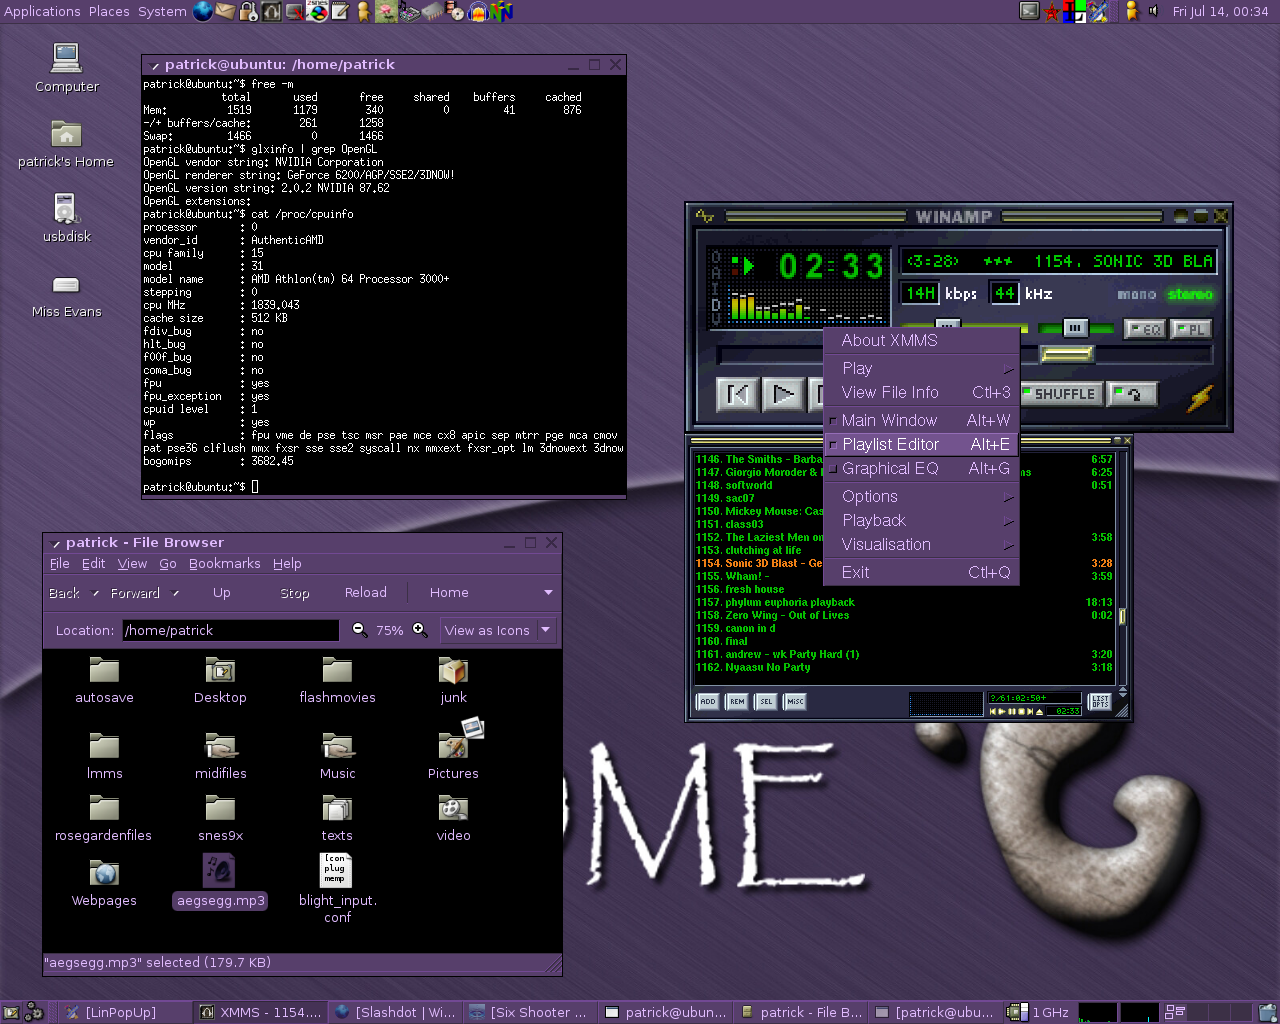Launch the headphones audio app in top panel

tap(479, 11)
